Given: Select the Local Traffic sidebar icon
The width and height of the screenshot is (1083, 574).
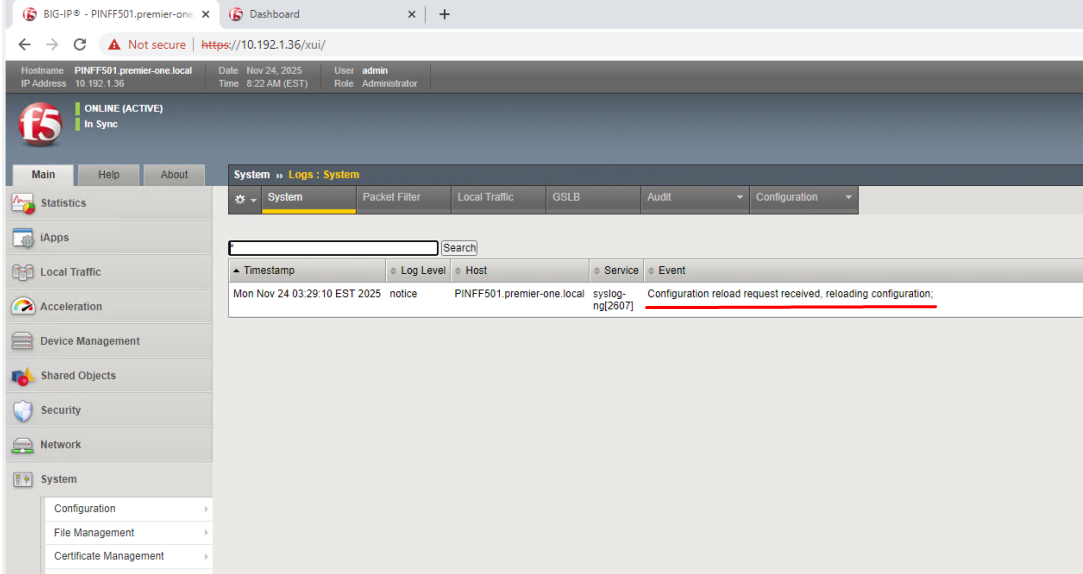Looking at the screenshot, I should click(x=22, y=272).
